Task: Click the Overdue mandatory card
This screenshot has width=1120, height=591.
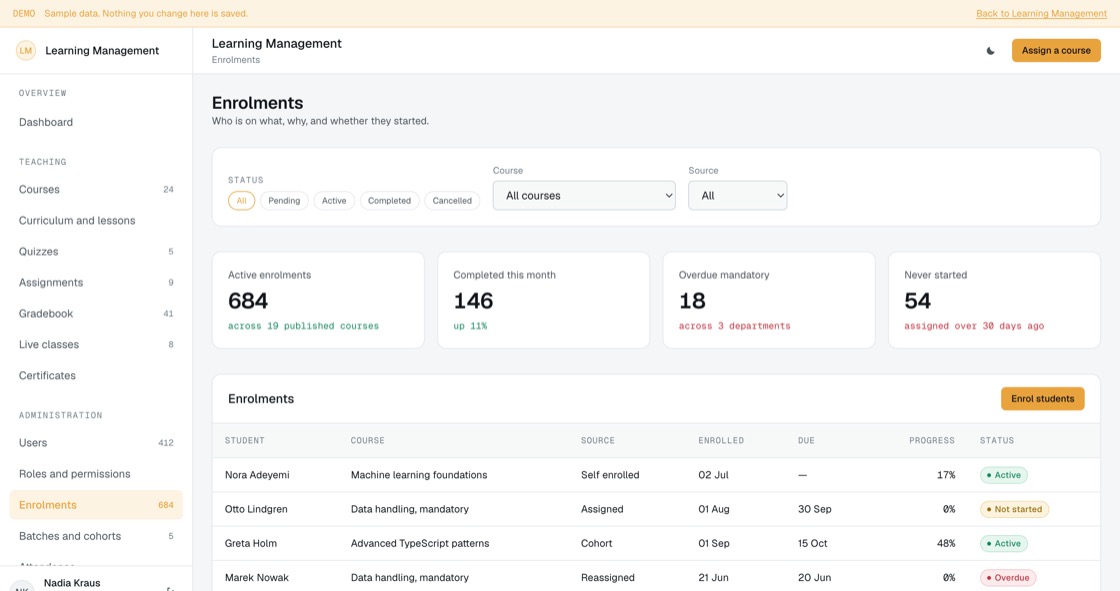Action: click(769, 300)
